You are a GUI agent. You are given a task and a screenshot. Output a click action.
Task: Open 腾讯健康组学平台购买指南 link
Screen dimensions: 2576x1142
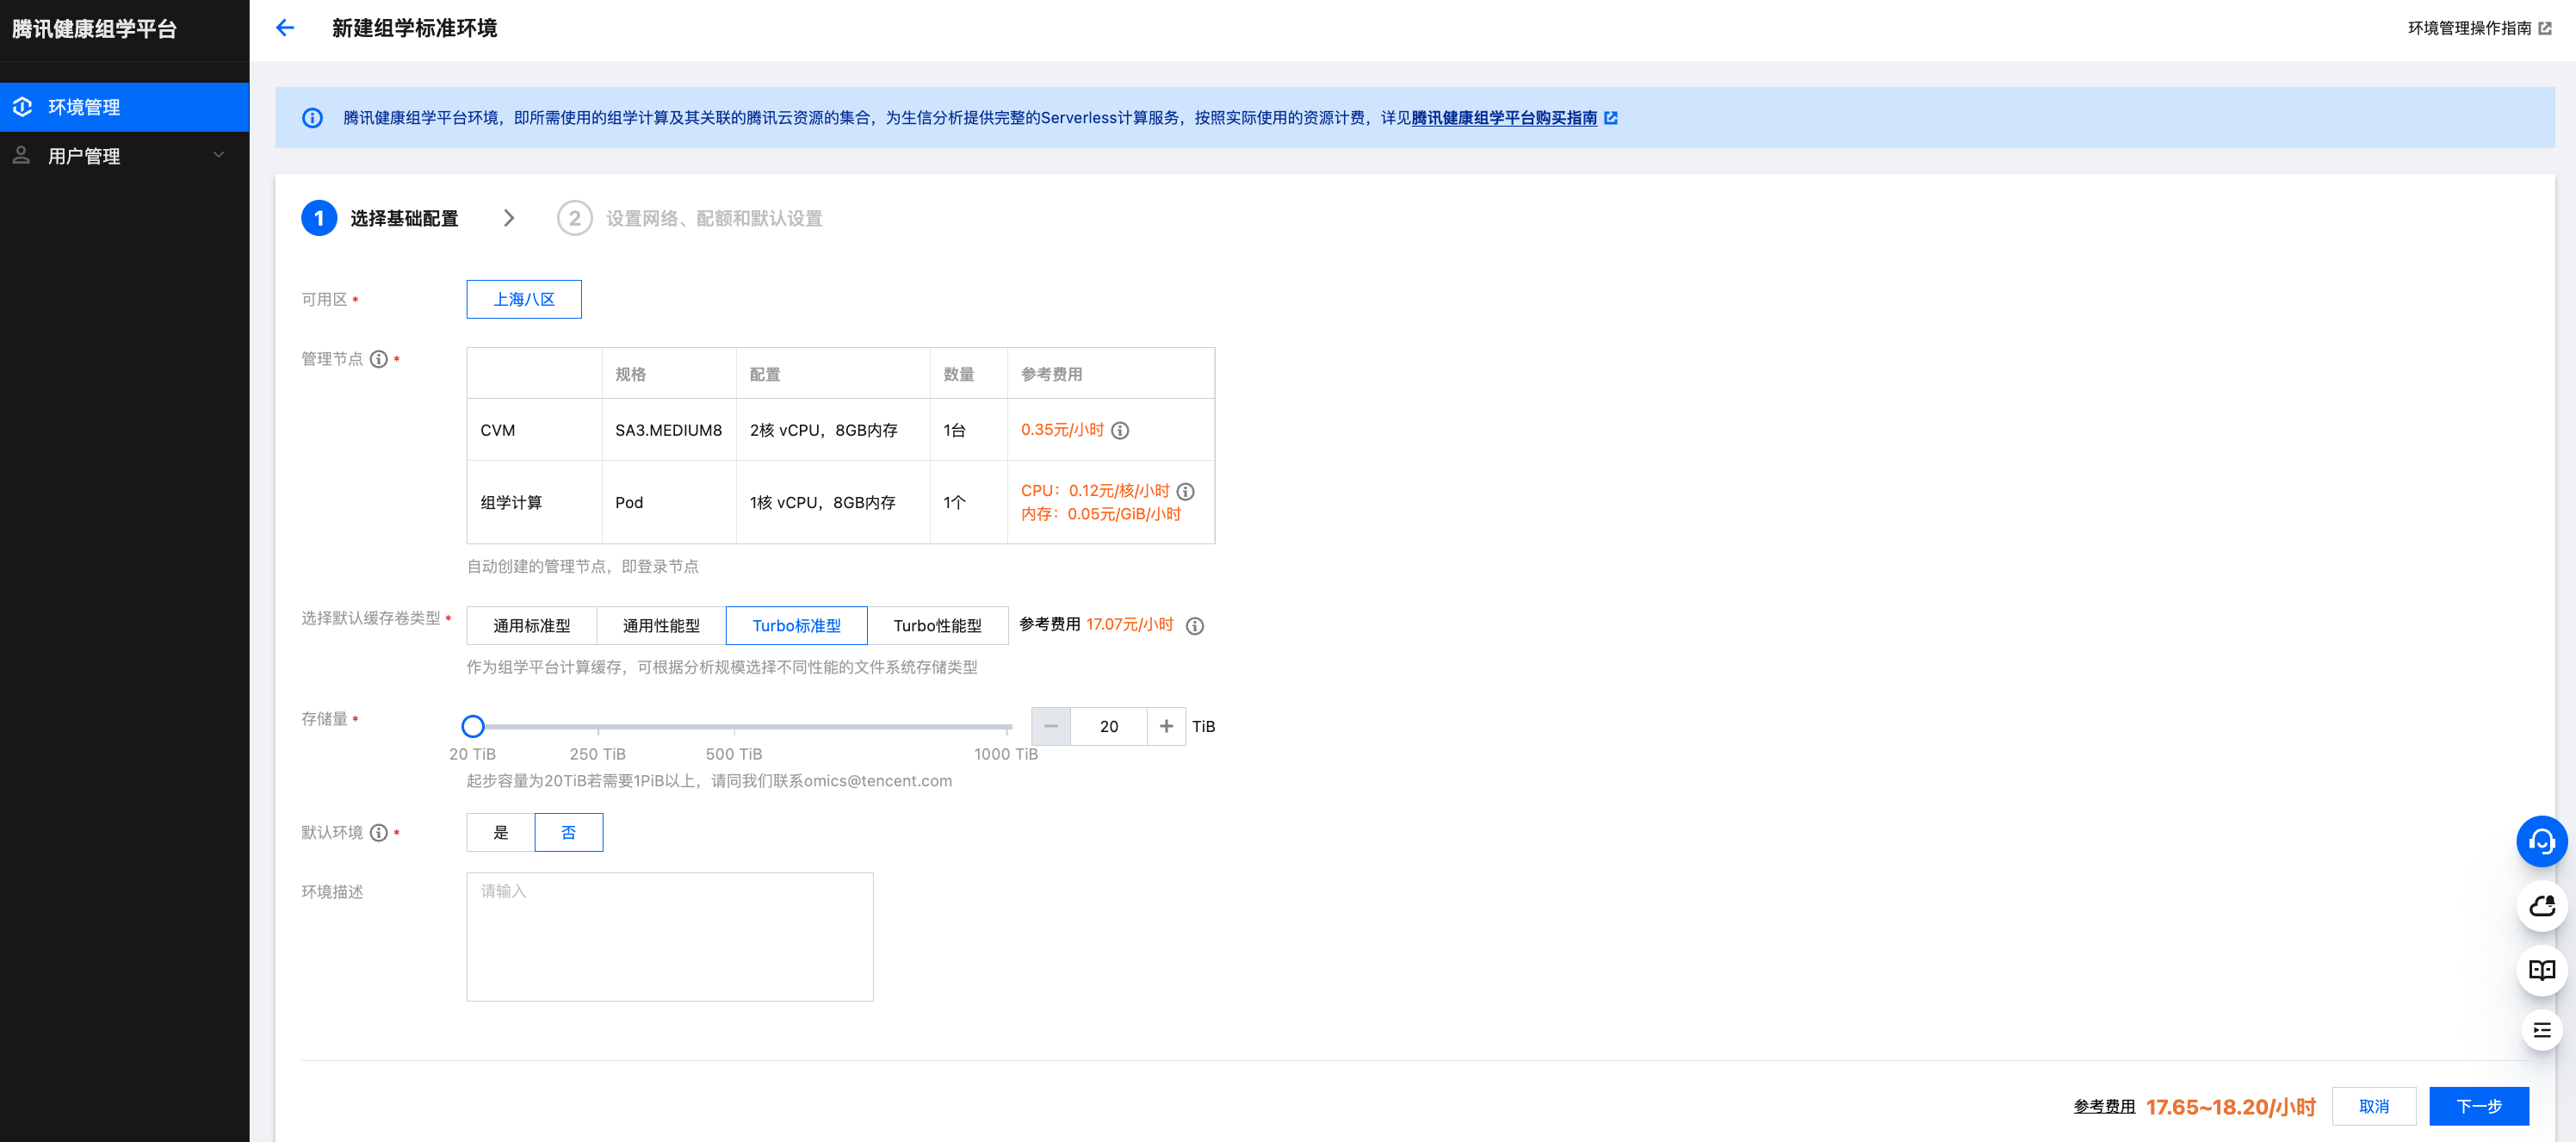click(1503, 118)
